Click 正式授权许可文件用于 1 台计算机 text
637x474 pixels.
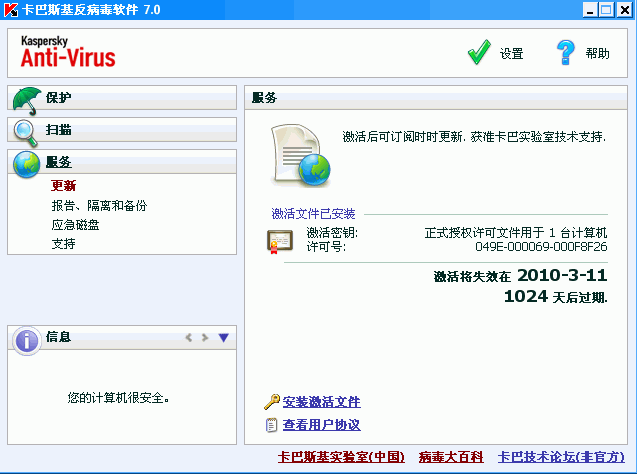(516, 233)
